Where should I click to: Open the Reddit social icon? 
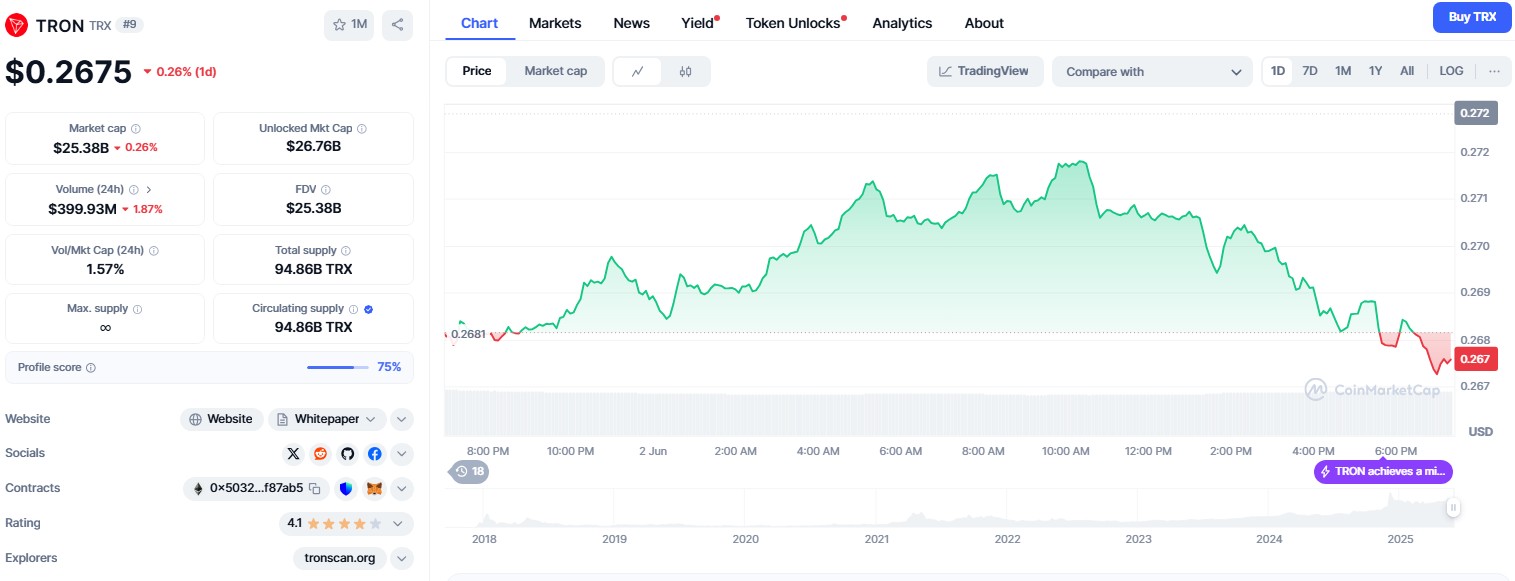pos(320,454)
